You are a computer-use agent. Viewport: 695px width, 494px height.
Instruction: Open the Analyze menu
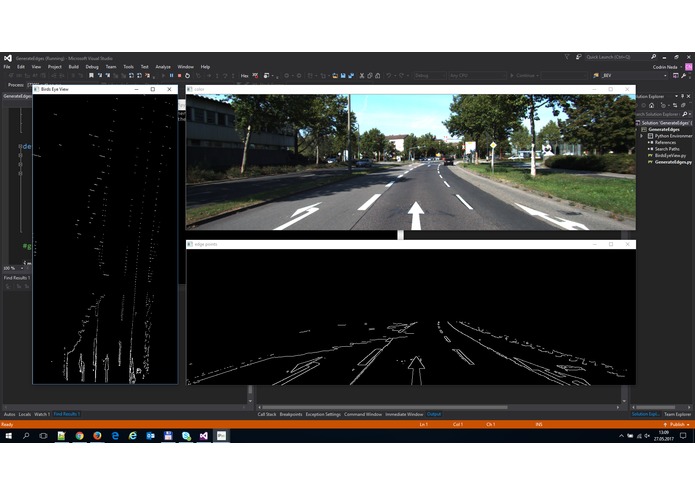click(163, 67)
